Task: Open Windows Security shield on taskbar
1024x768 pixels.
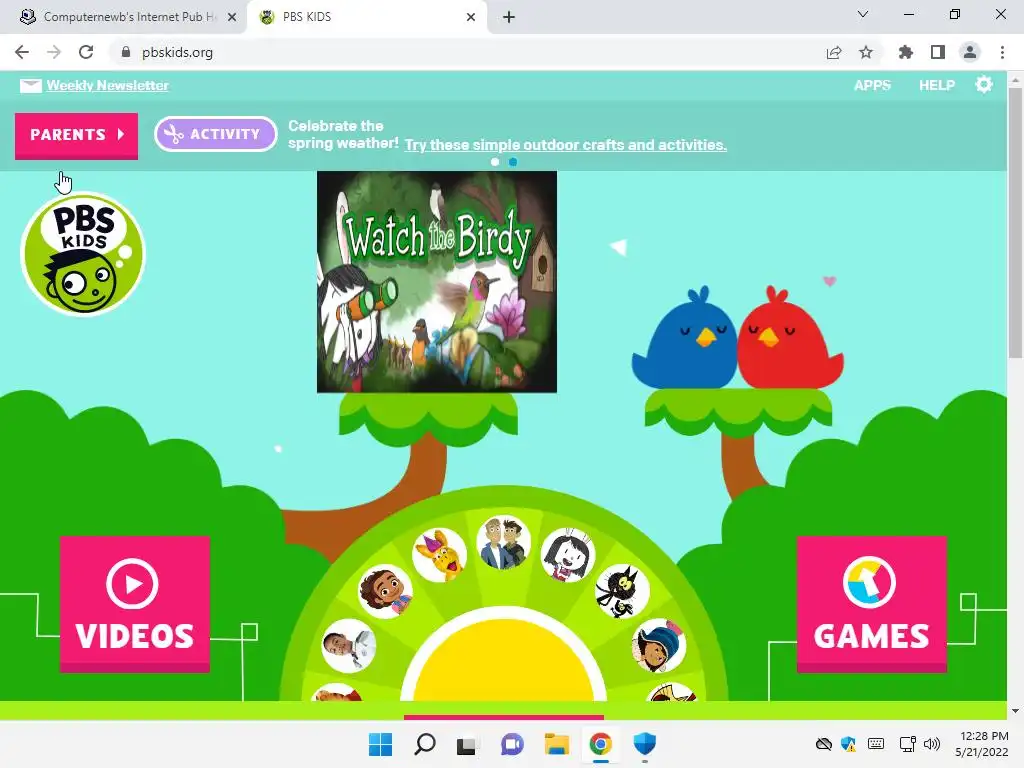Action: pyautogui.click(x=645, y=744)
